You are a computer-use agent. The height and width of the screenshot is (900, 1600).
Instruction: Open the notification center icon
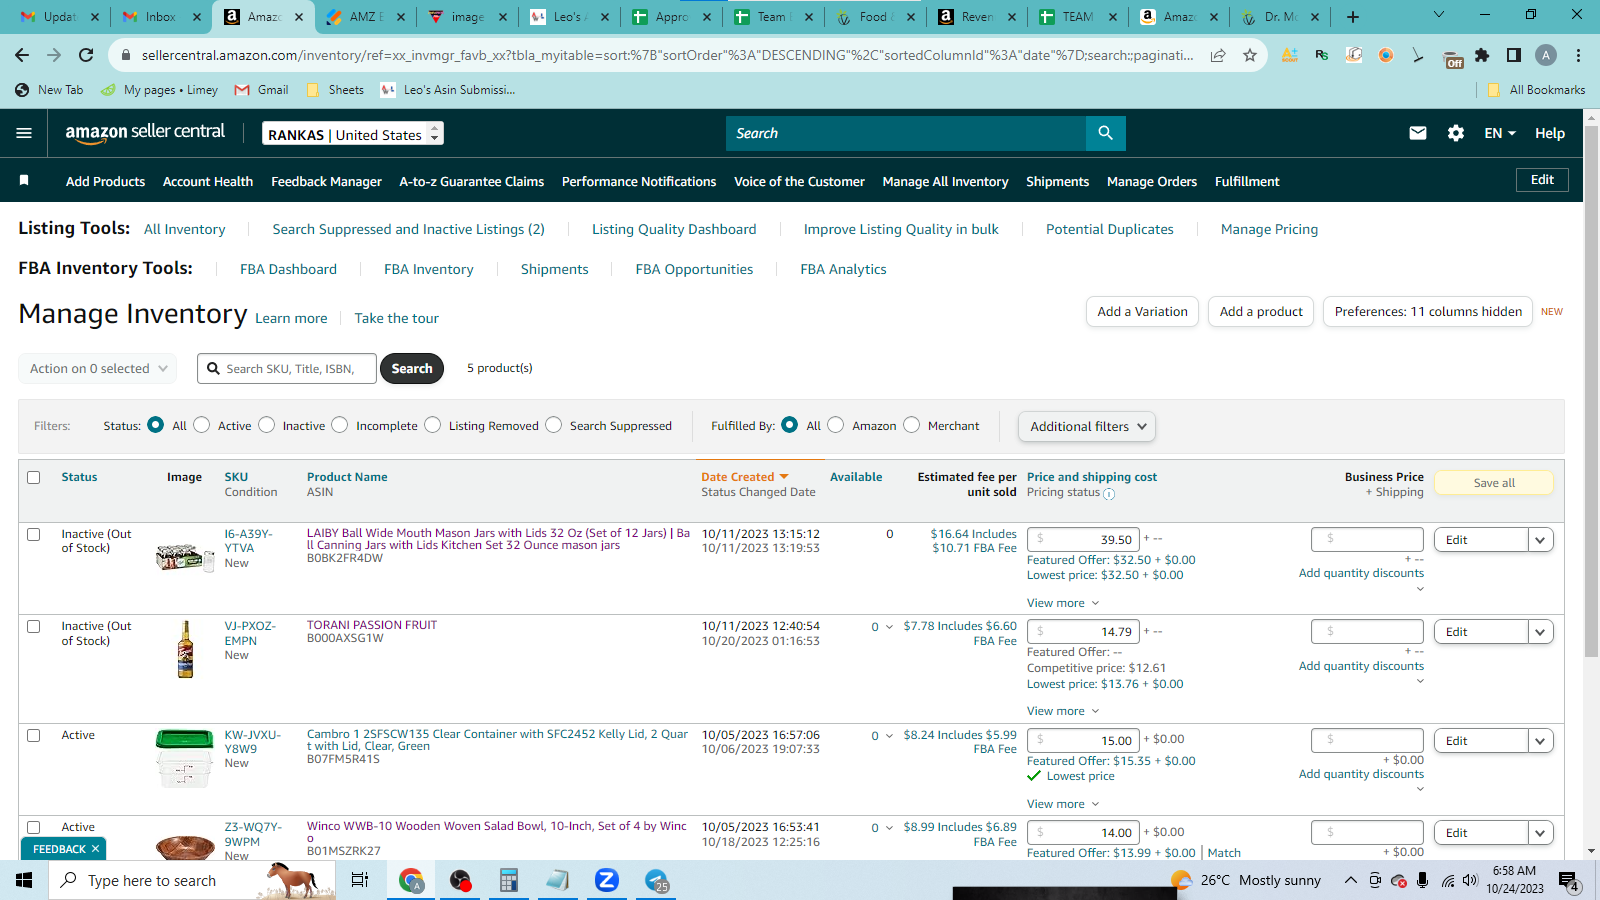click(1569, 881)
